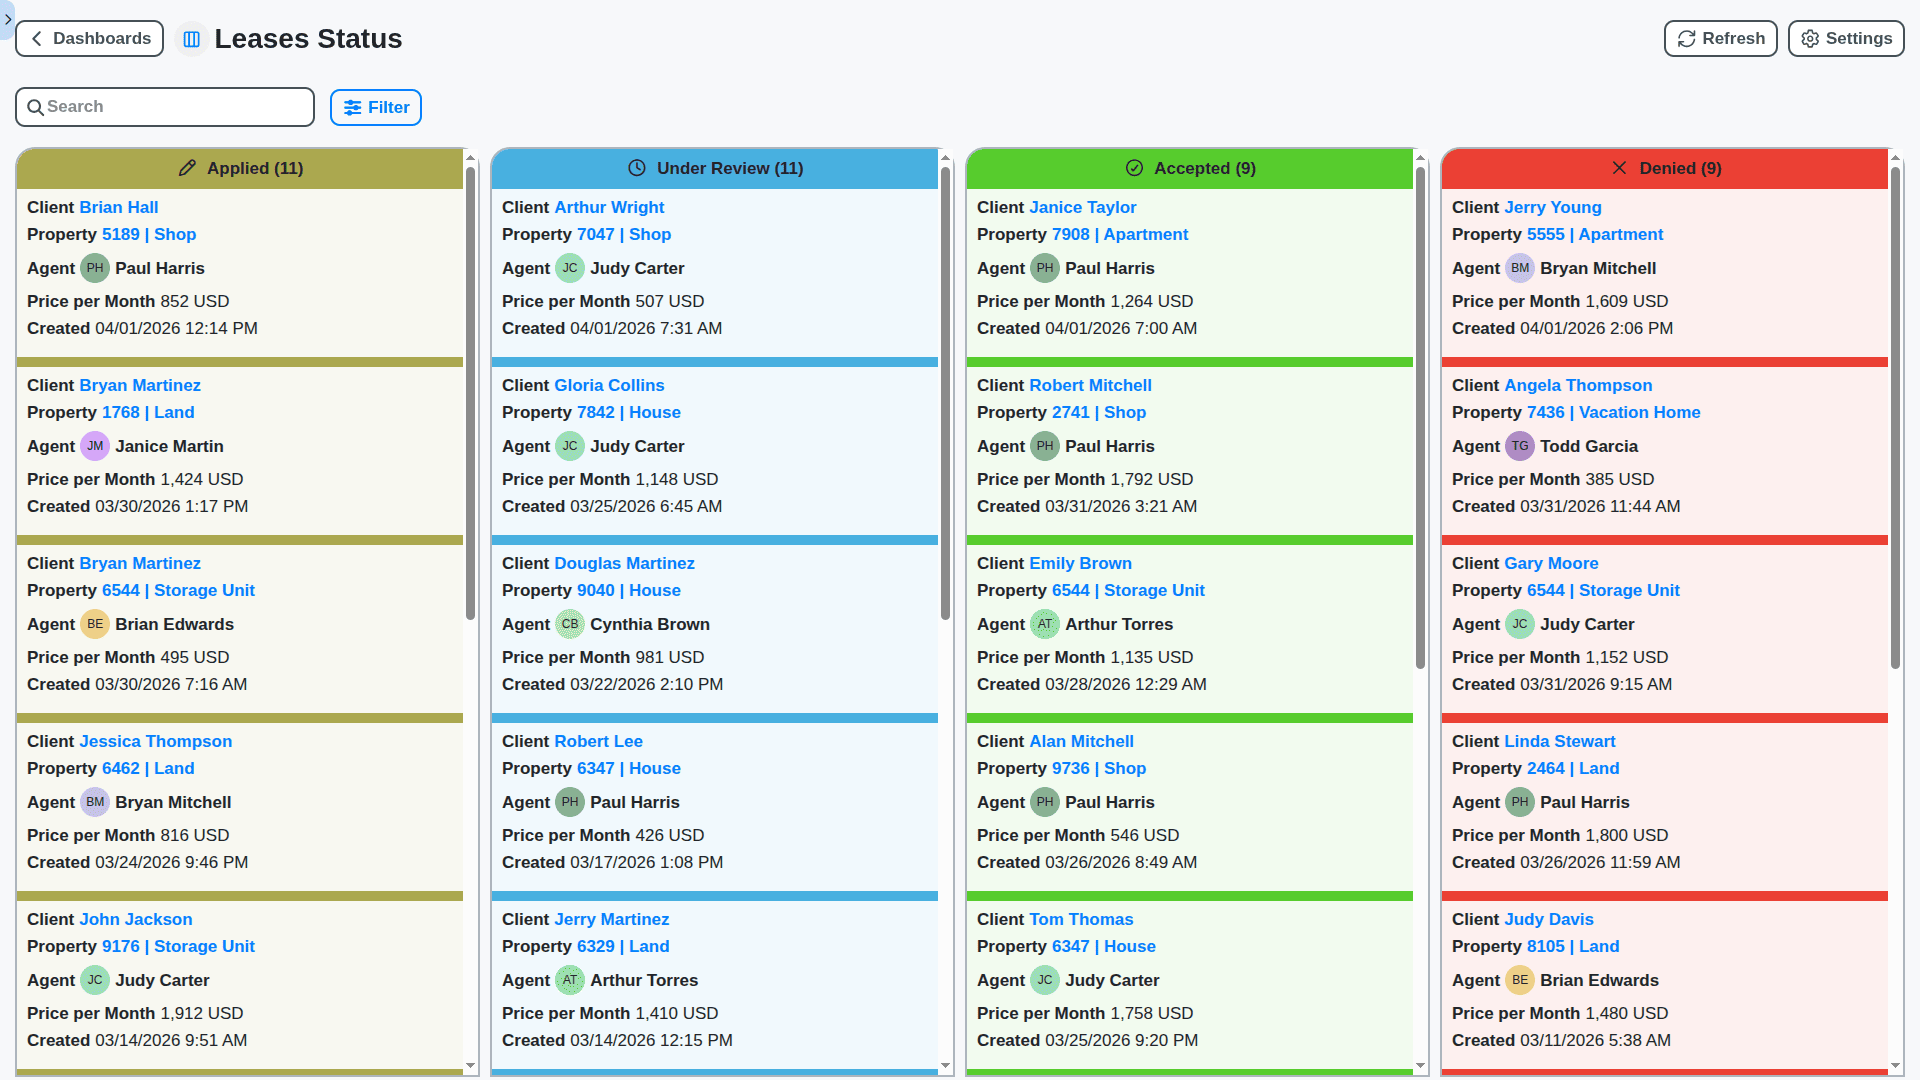
Task: Expand the collapsed left sidebar with the chevron
Action: pyautogui.click(x=6, y=18)
